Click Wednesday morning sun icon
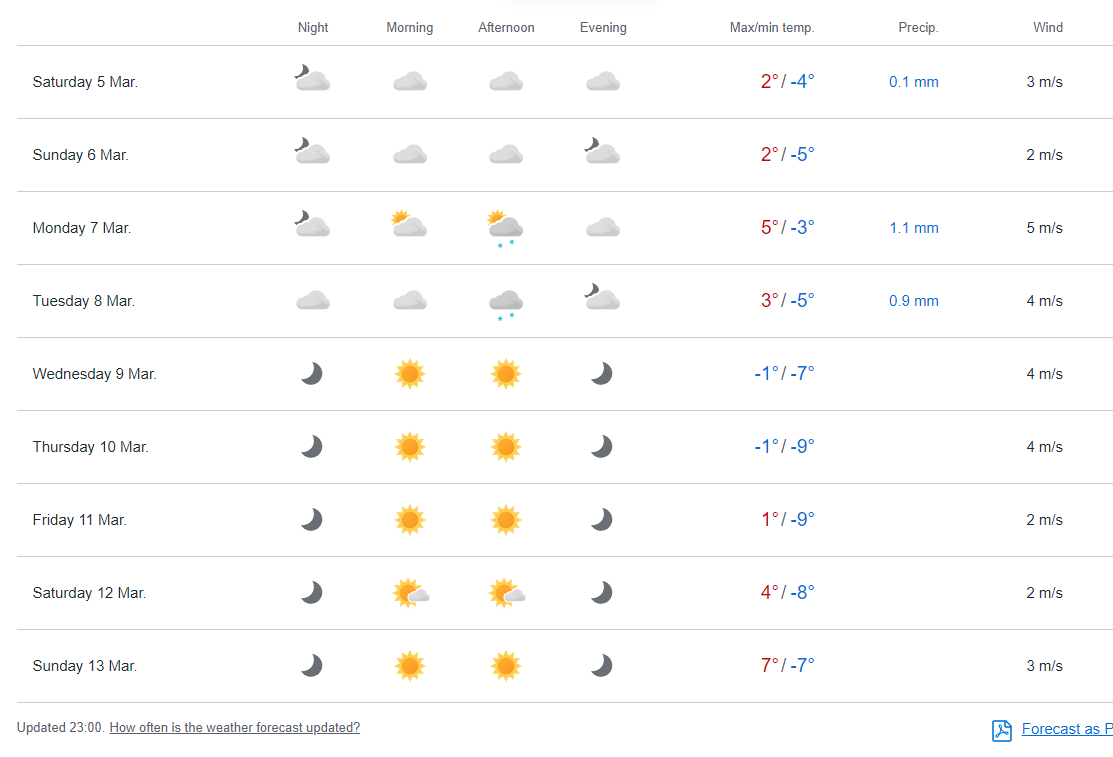 click(410, 374)
